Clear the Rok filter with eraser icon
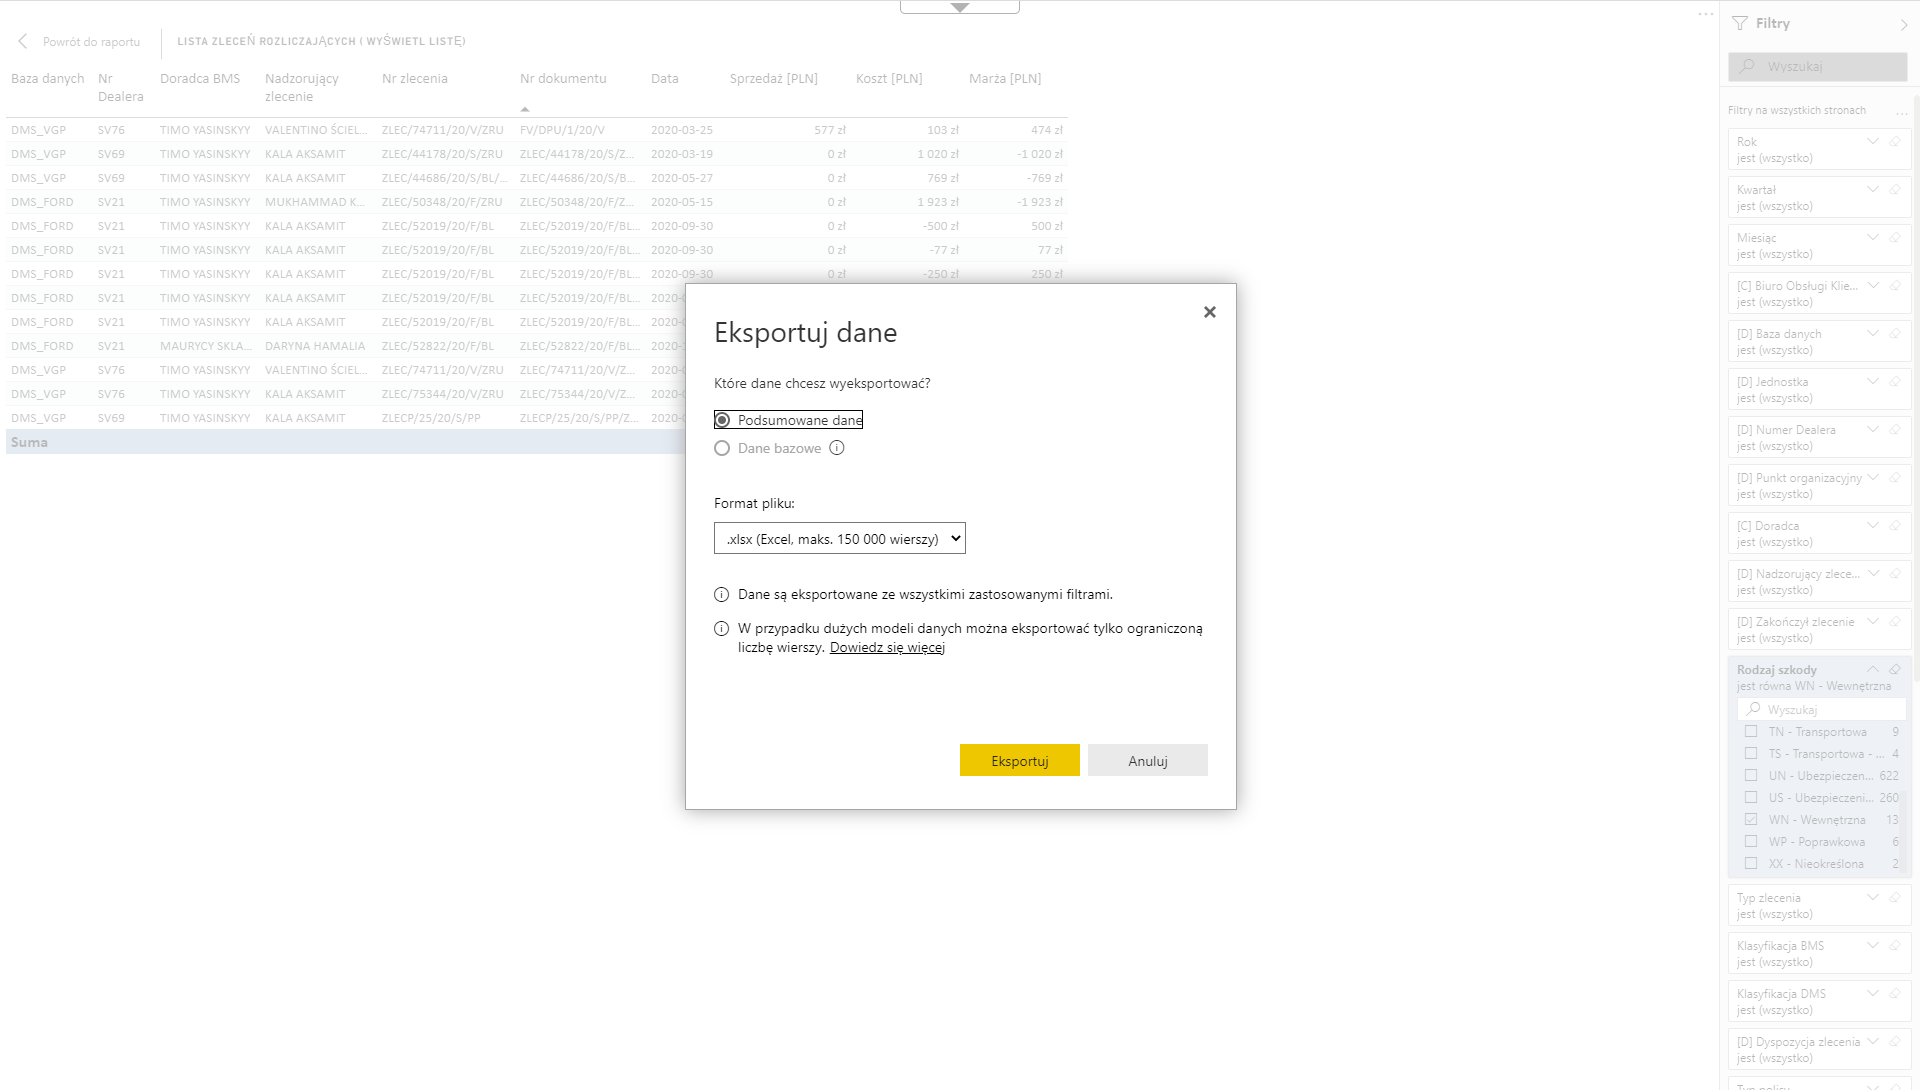This screenshot has height=1090, width=1920. [1894, 142]
